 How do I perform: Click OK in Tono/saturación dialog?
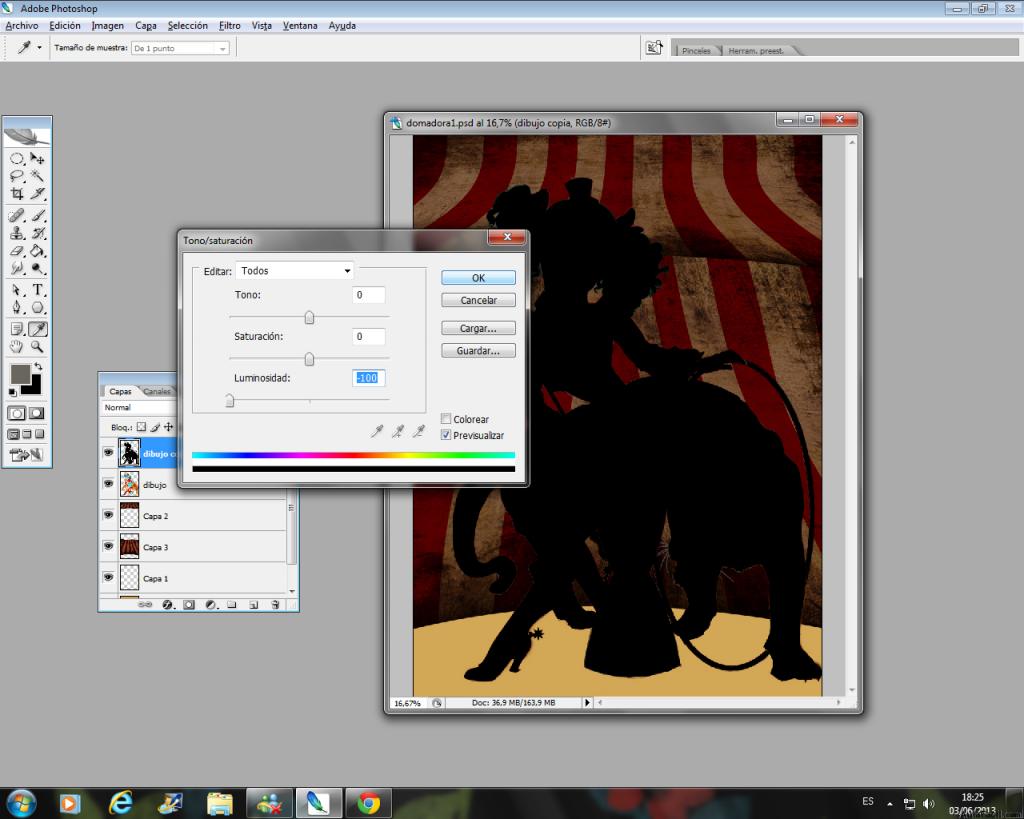click(x=478, y=278)
